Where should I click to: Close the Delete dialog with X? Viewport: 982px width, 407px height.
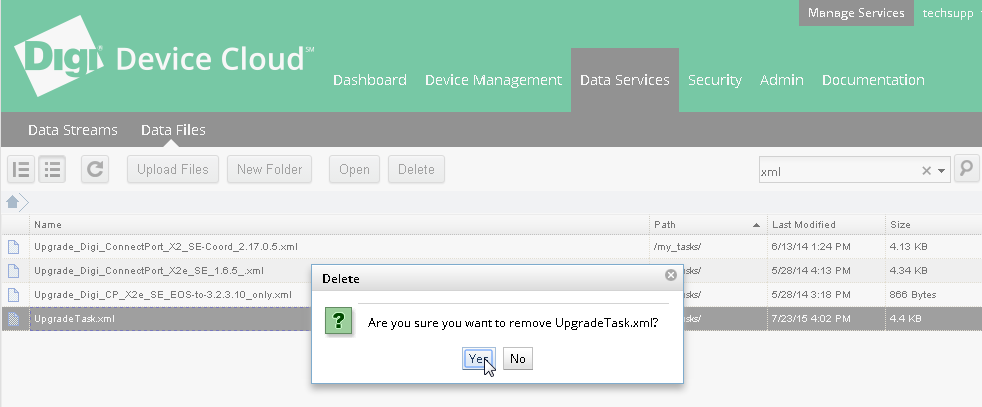(x=671, y=275)
